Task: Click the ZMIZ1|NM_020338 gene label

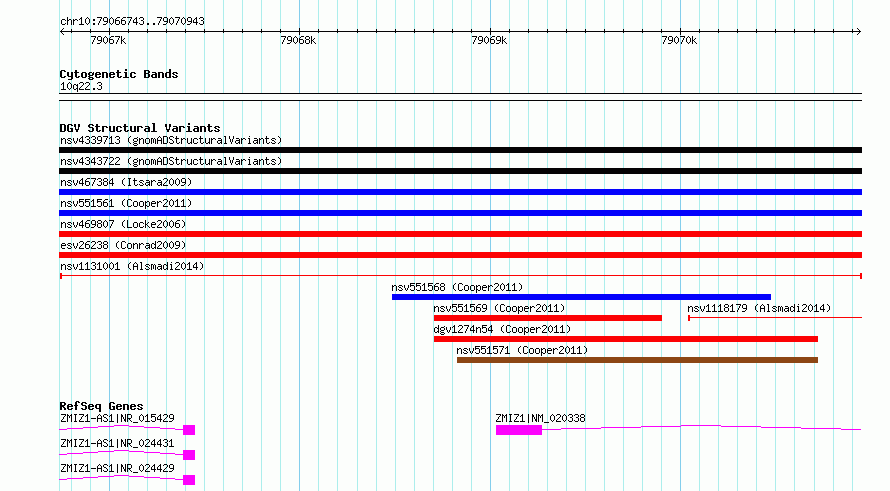Action: click(540, 418)
